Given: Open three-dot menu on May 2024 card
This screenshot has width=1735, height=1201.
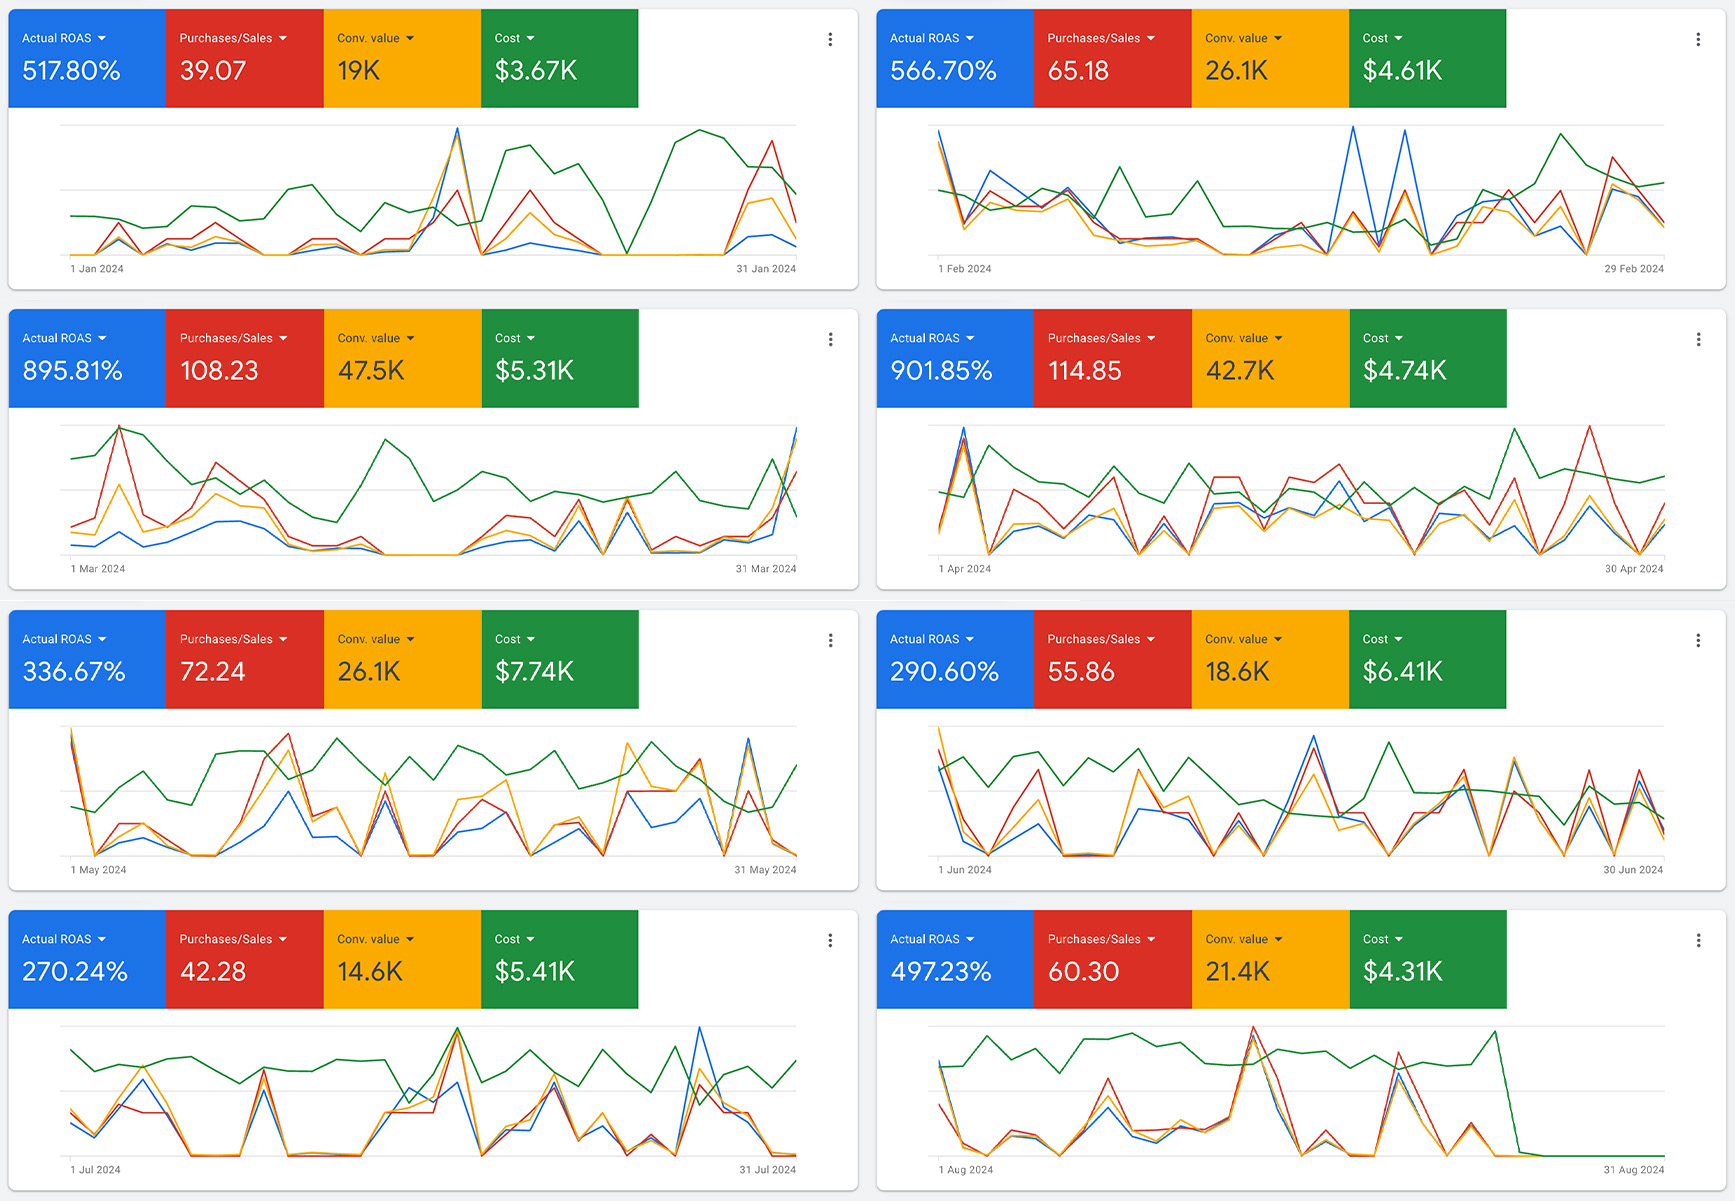Looking at the screenshot, I should point(830,641).
